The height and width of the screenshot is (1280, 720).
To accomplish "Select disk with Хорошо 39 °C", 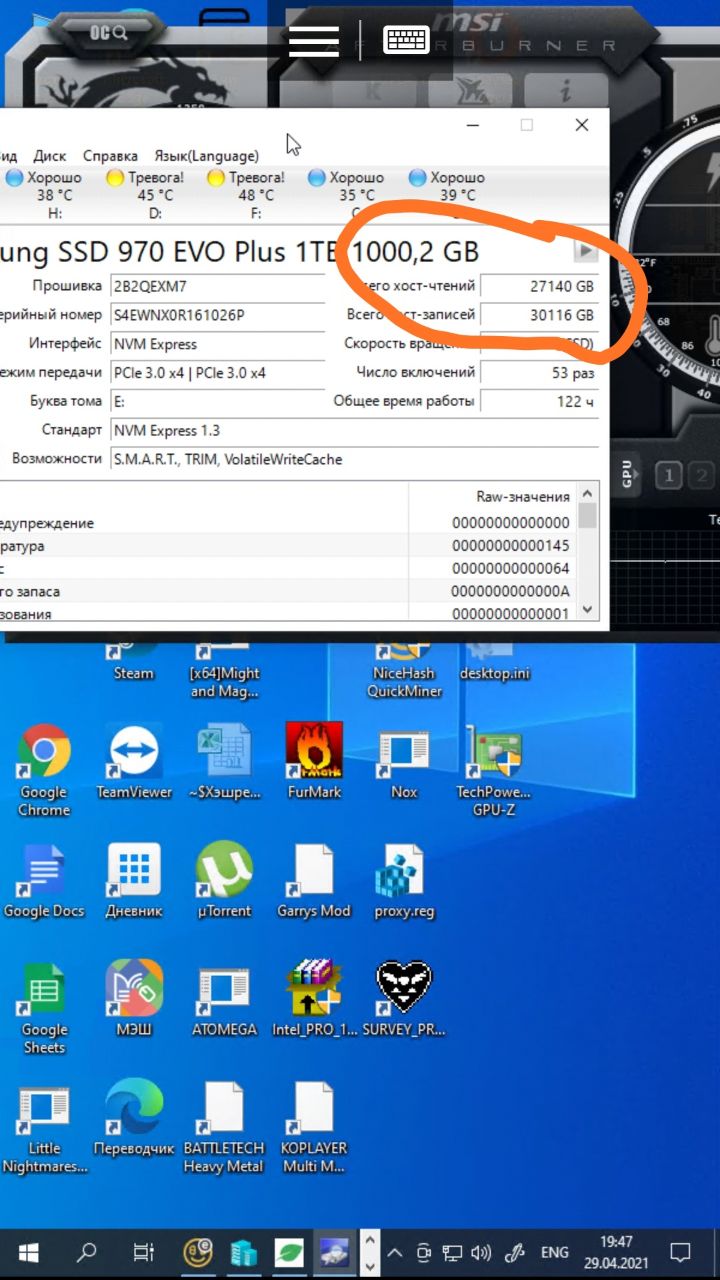I will coord(448,195).
